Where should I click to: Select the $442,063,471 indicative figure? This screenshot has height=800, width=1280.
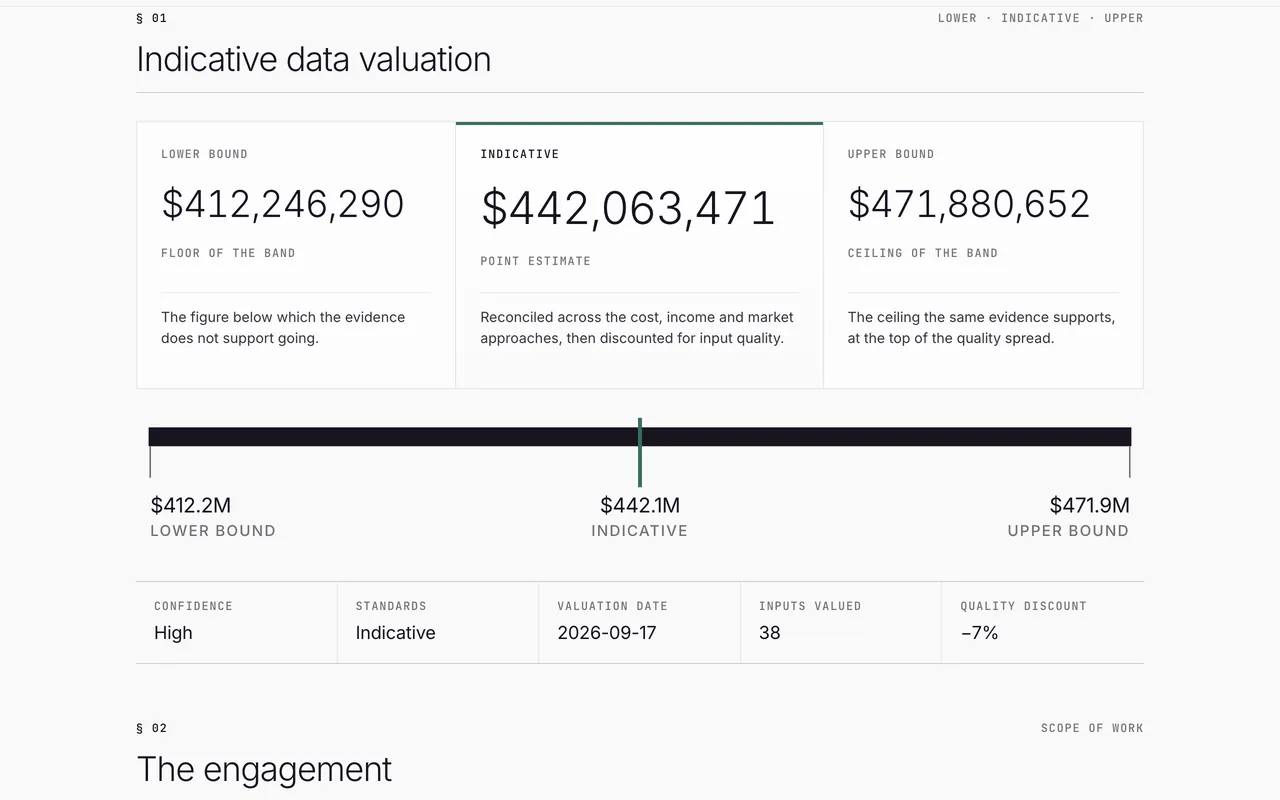[x=628, y=209]
